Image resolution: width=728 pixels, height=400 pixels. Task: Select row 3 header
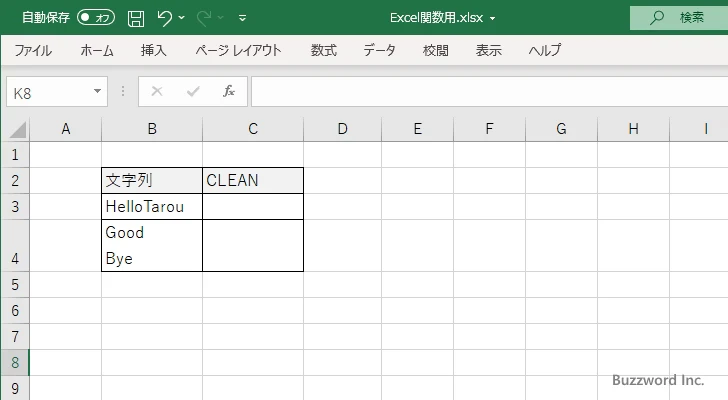(15, 206)
